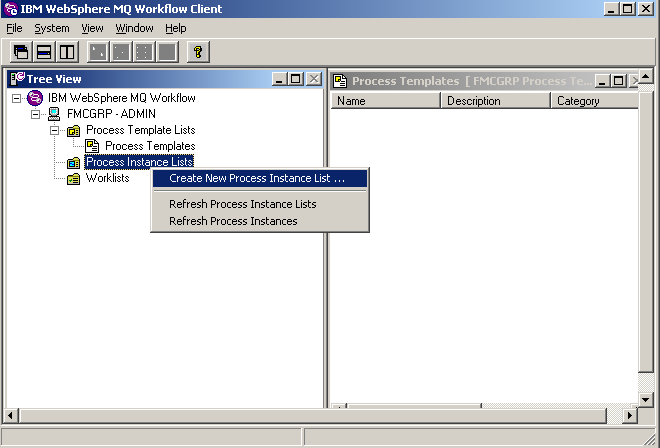The width and height of the screenshot is (660, 448).
Task: Click the workspace scroll up arrow
Action: pos(646,77)
